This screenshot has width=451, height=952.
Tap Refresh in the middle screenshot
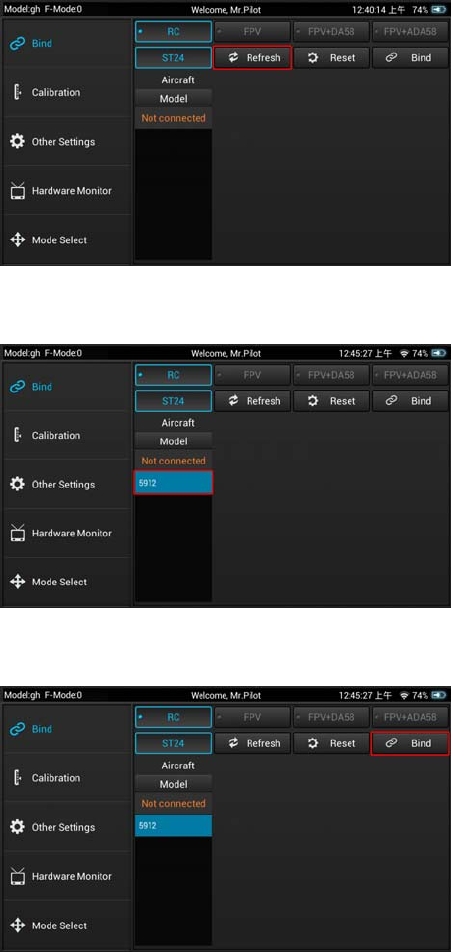(253, 401)
